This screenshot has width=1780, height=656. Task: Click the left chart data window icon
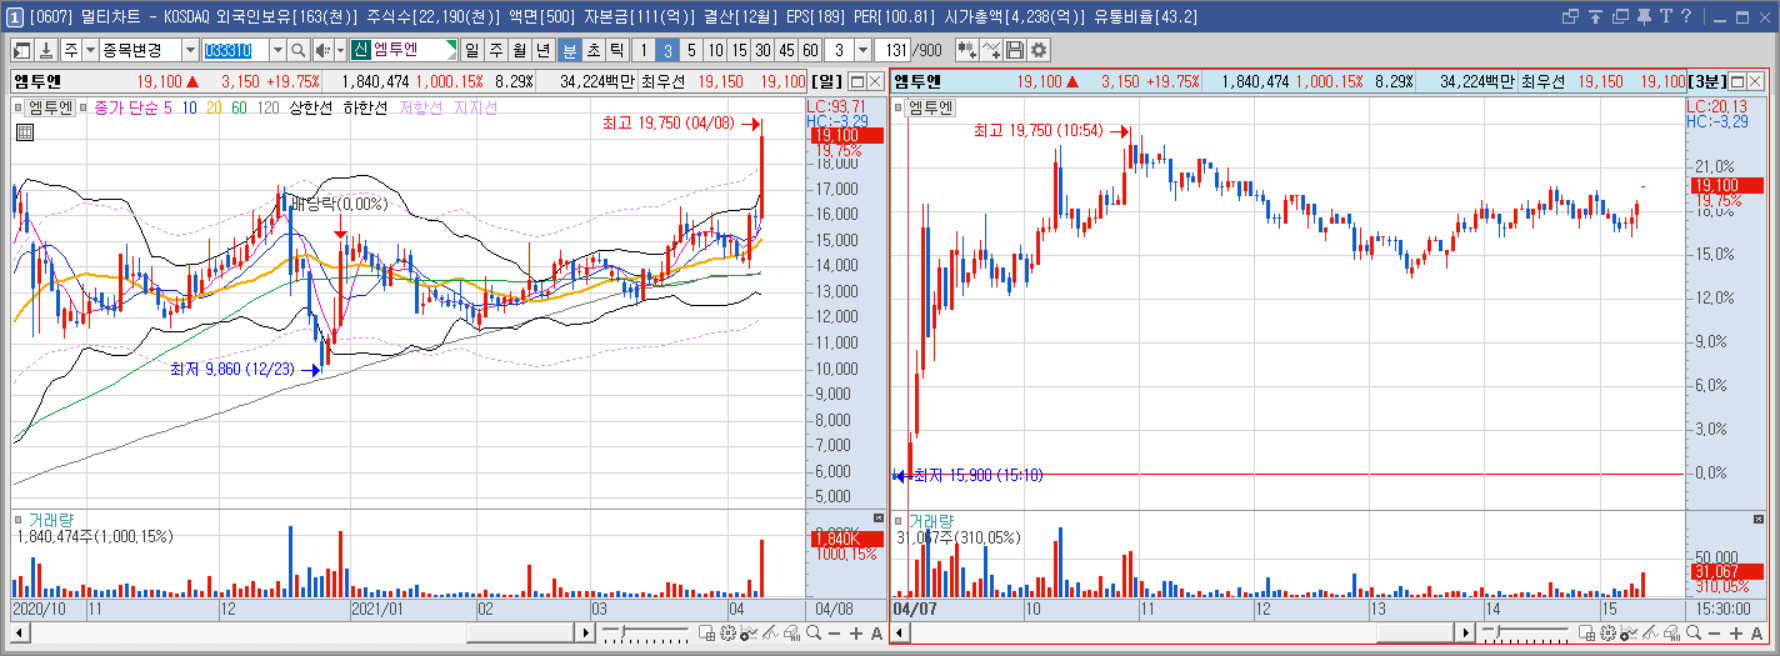(706, 633)
